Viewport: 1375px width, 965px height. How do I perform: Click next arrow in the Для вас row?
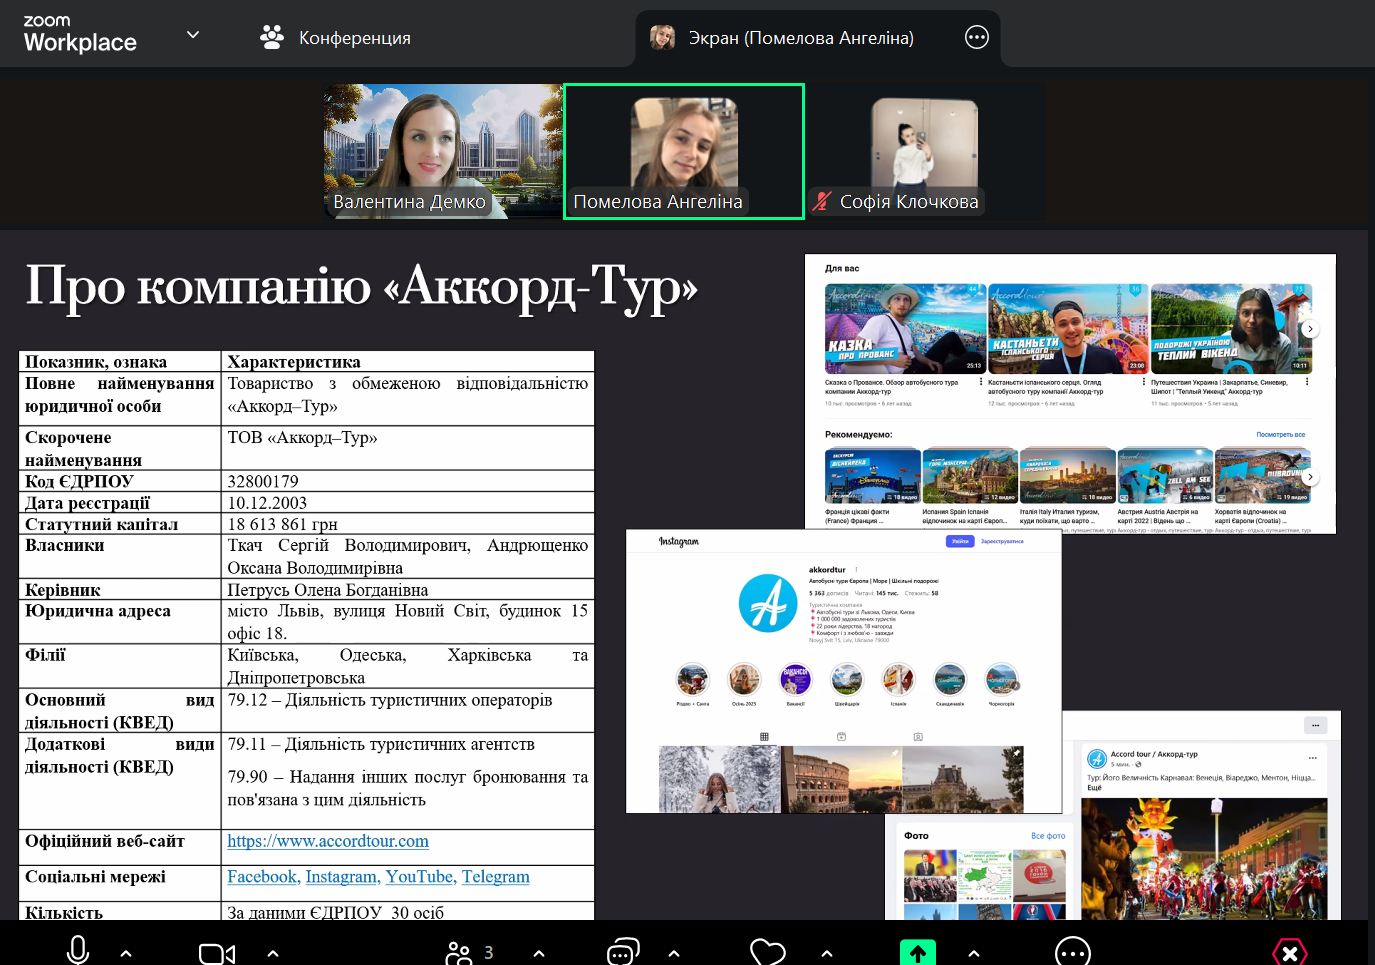(x=1310, y=329)
